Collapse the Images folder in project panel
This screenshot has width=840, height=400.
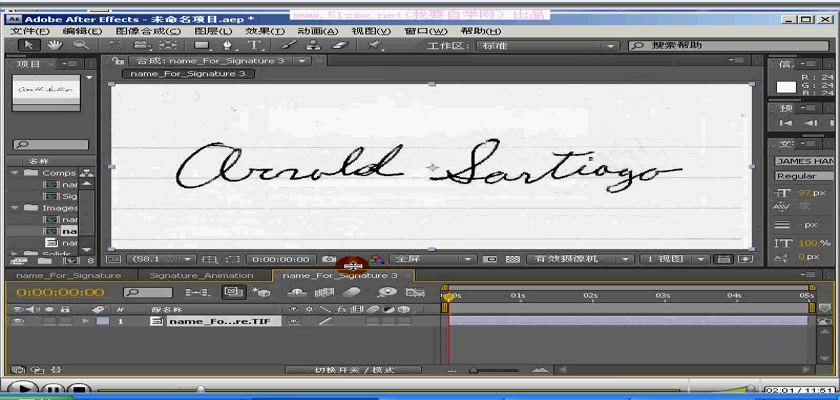(14, 208)
